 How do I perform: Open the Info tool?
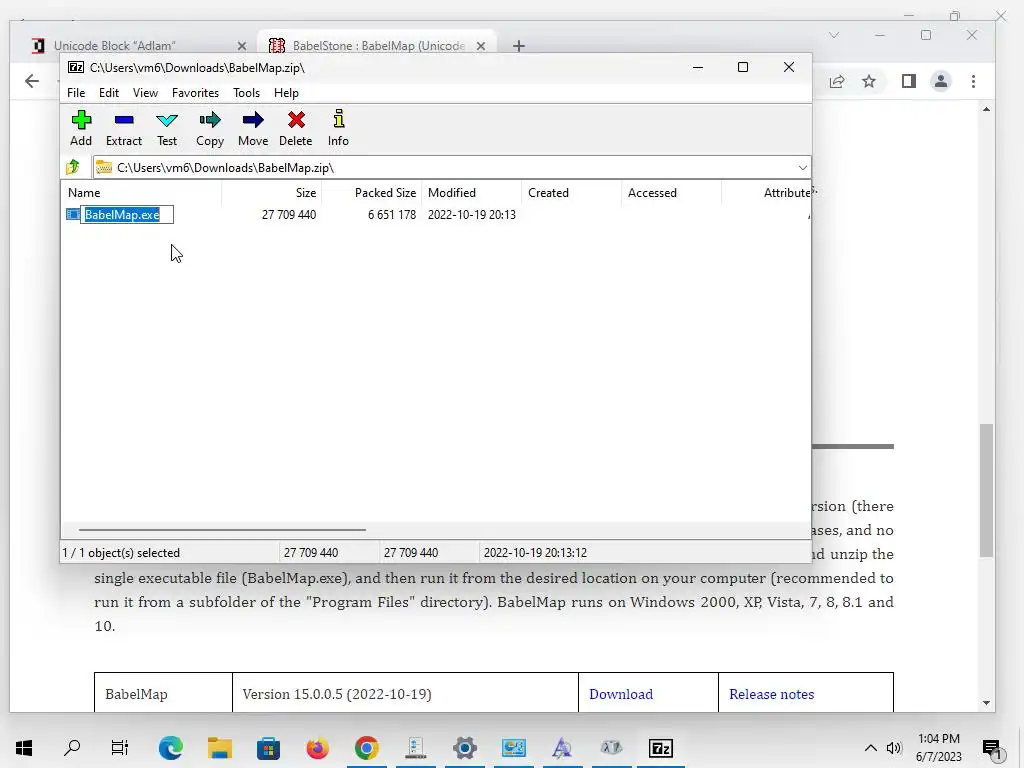tap(338, 128)
